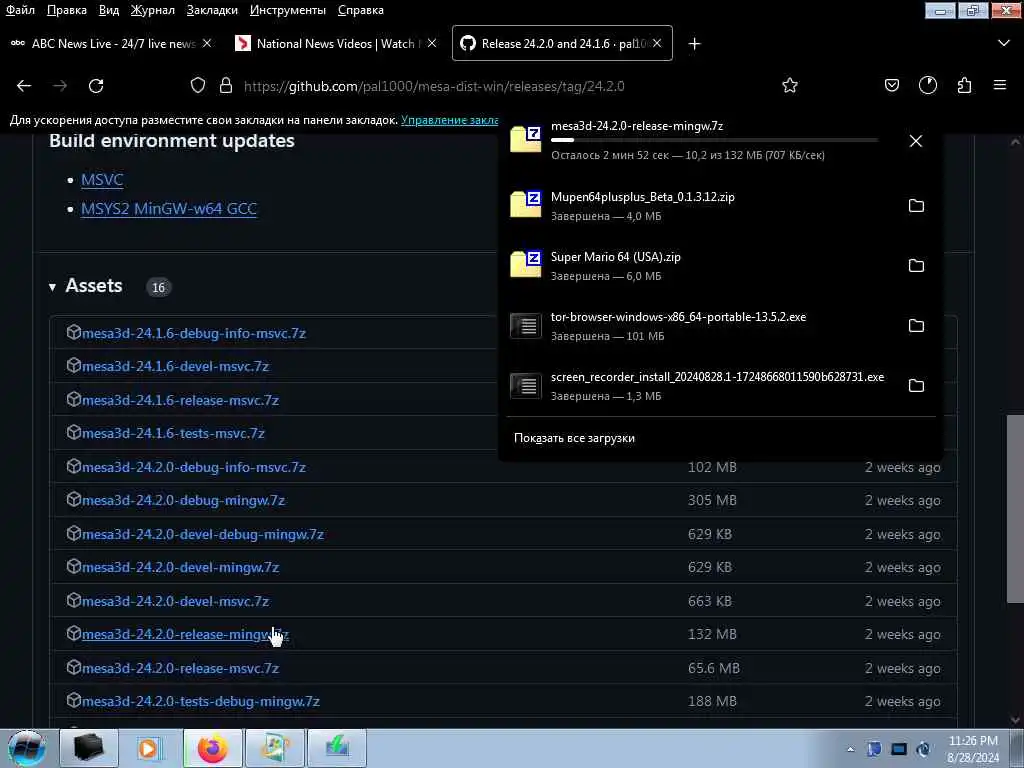Open the Инструменты menu
Image resolution: width=1024 pixels, height=768 pixels.
[288, 10]
